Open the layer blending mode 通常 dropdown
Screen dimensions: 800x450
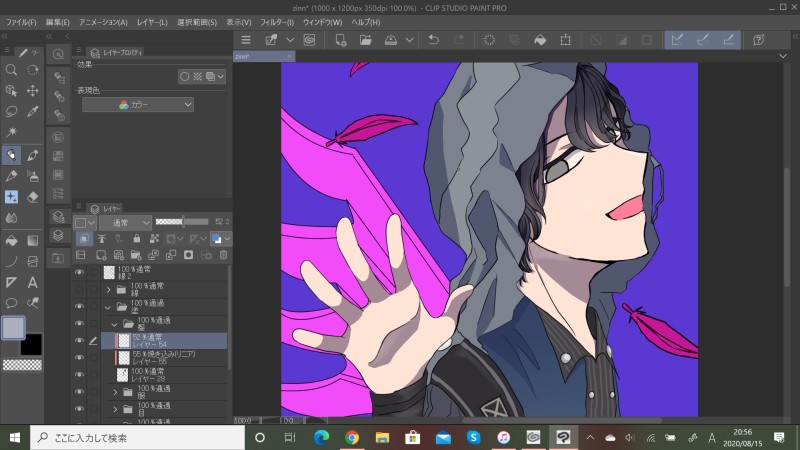point(125,222)
